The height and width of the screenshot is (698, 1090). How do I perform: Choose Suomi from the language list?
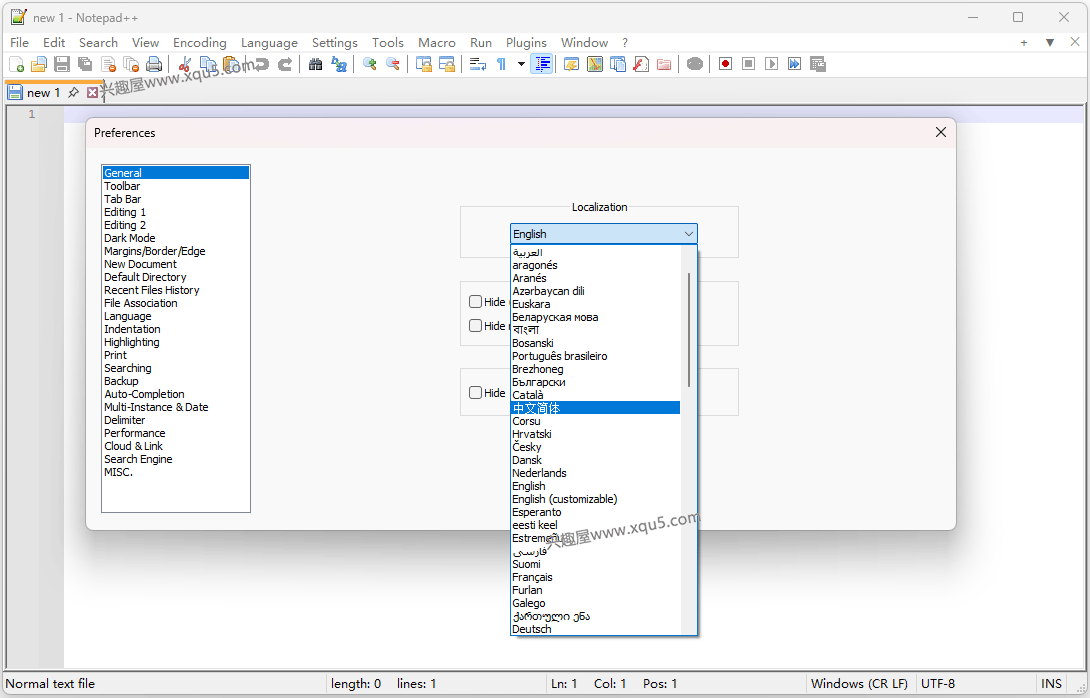[595, 564]
